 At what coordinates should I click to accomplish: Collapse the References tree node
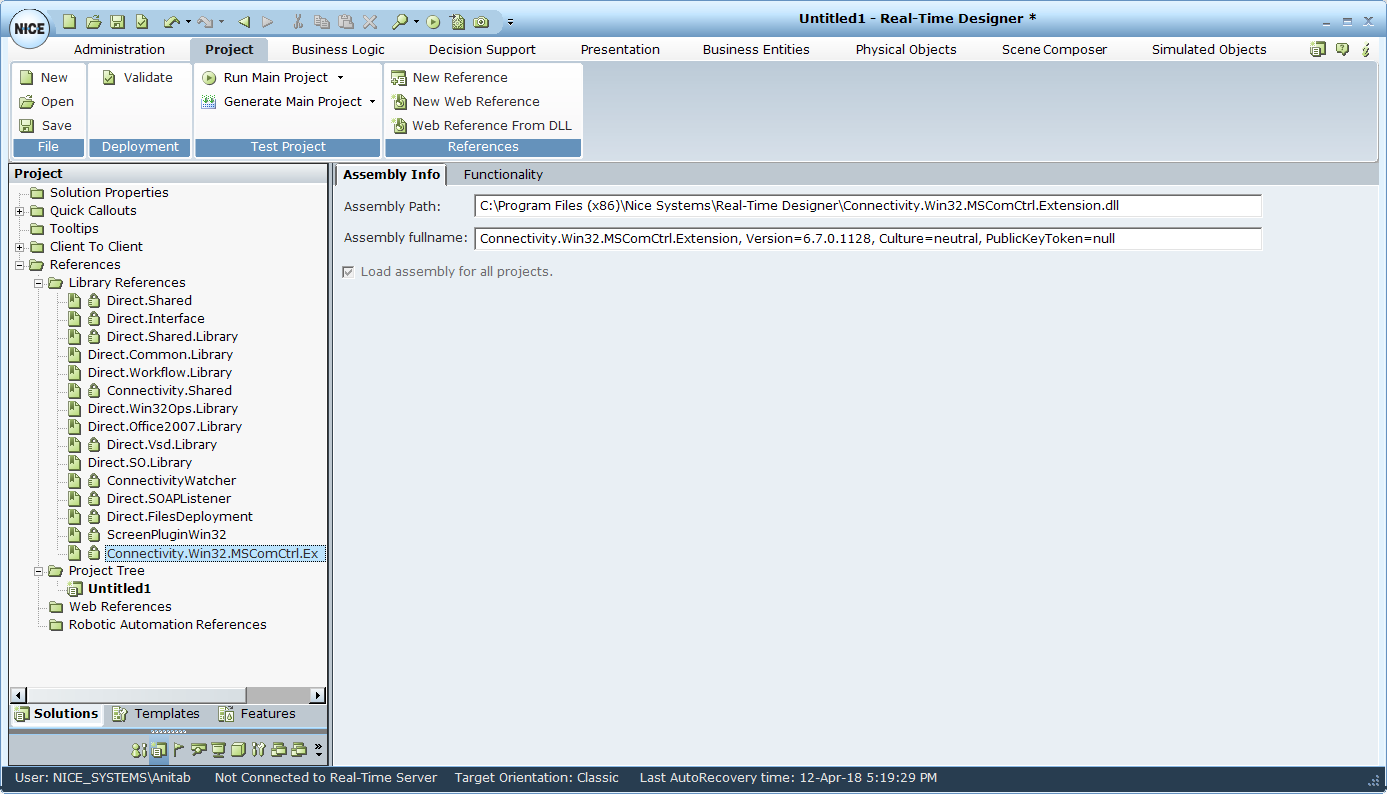(20, 265)
